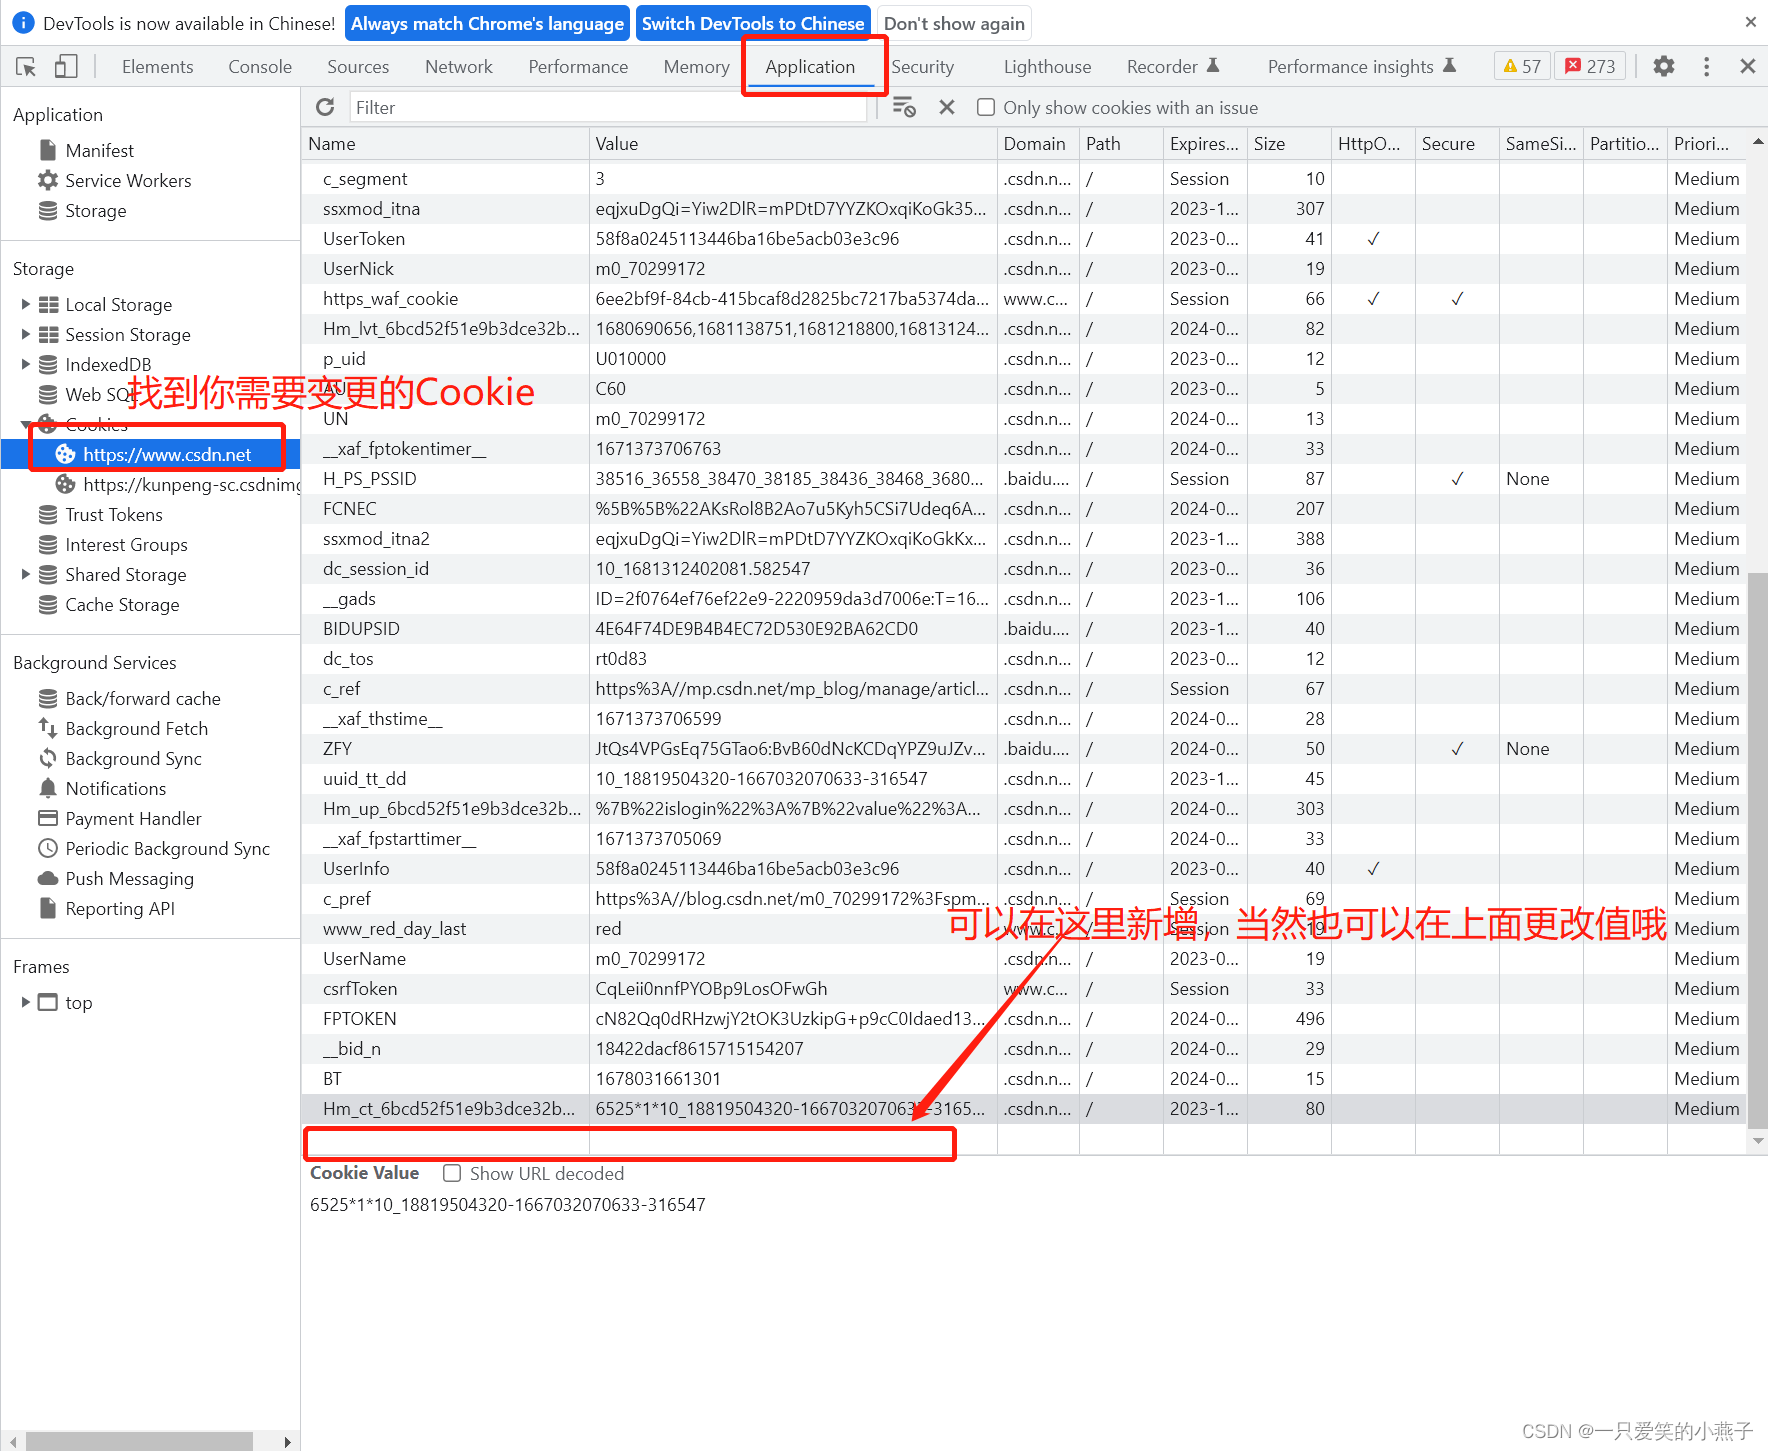Viewport: 1768px width, 1451px height.
Task: Click the clear all cookies icon
Action: pos(904,107)
